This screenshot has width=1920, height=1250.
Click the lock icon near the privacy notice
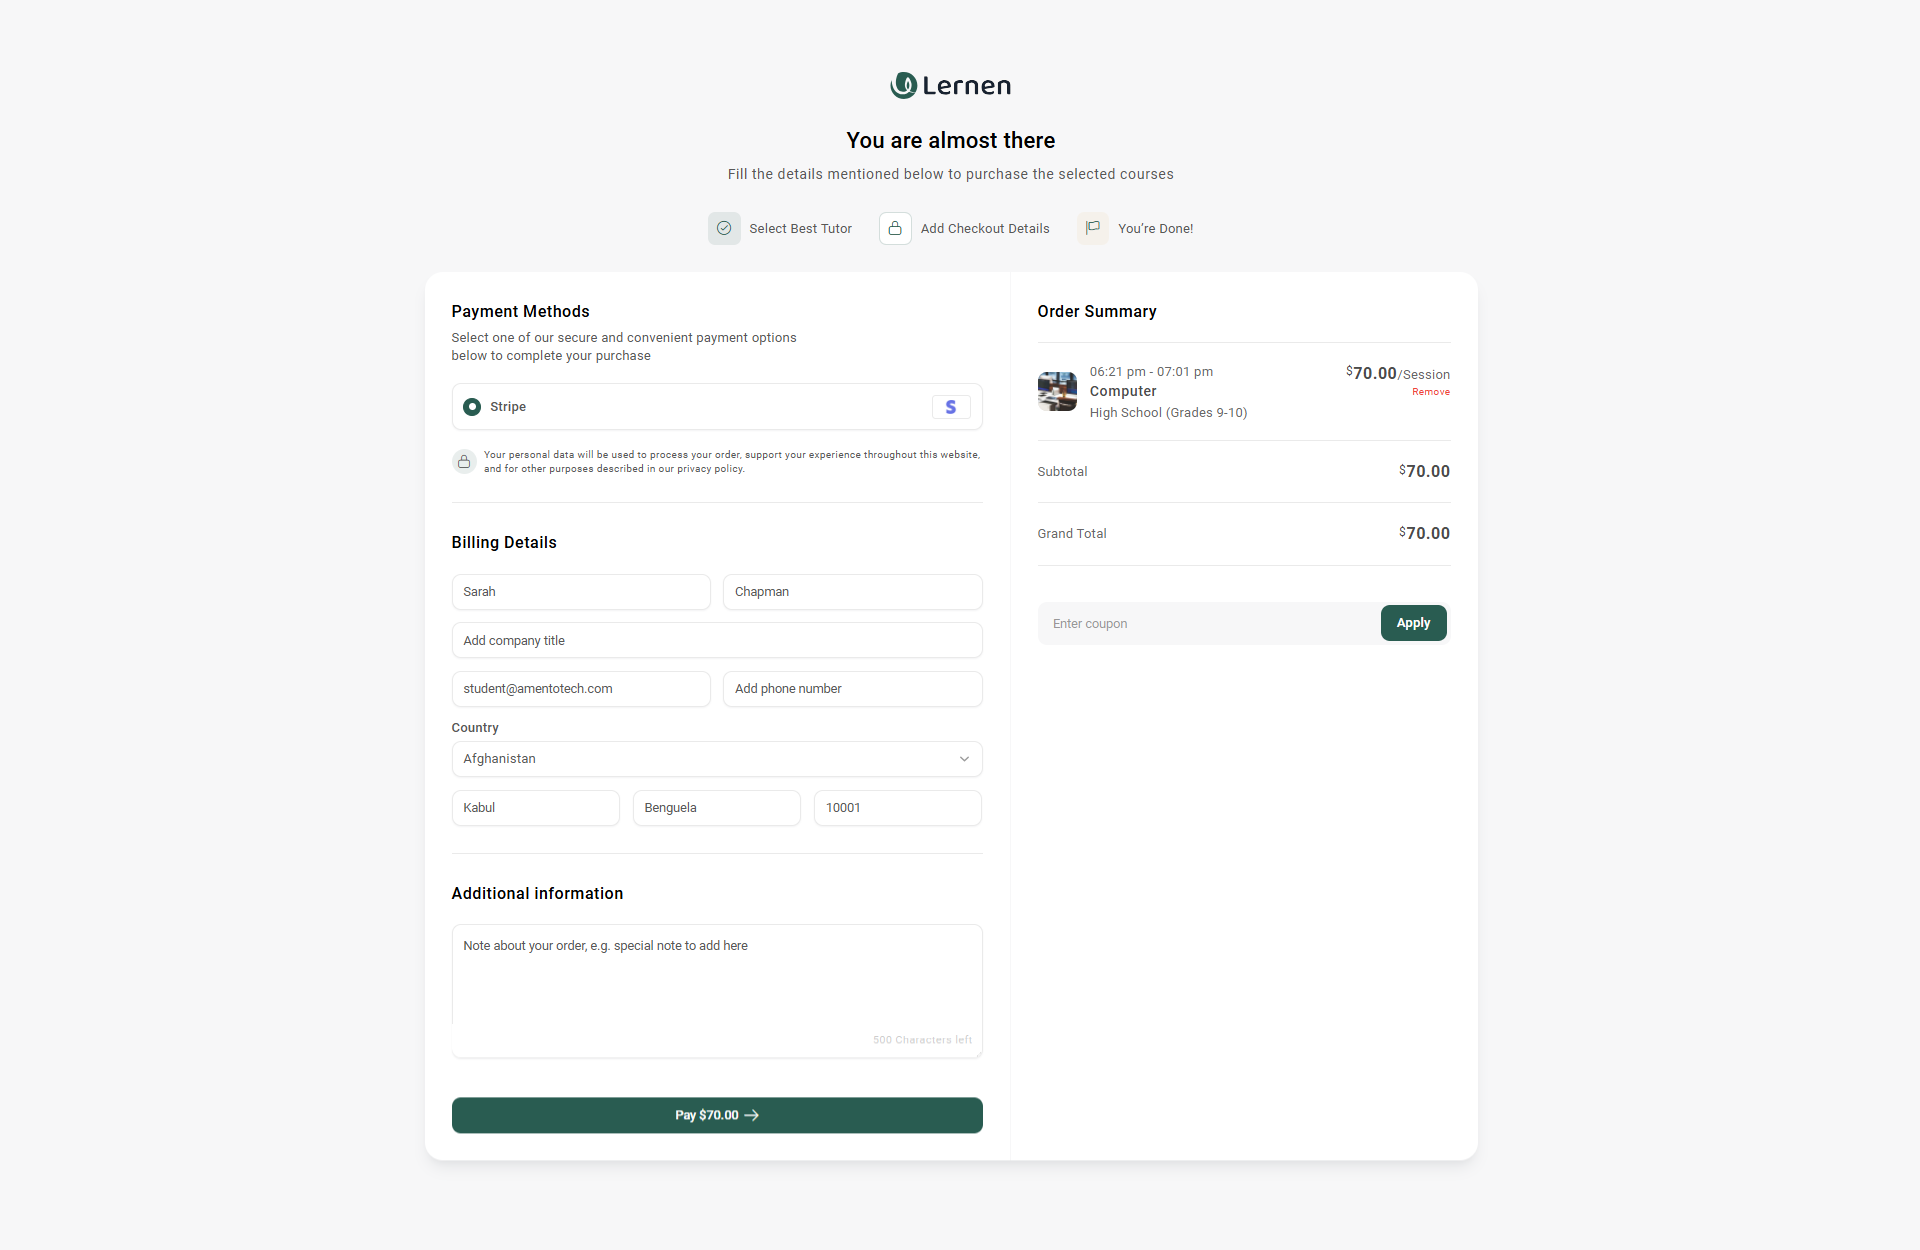pos(463,461)
